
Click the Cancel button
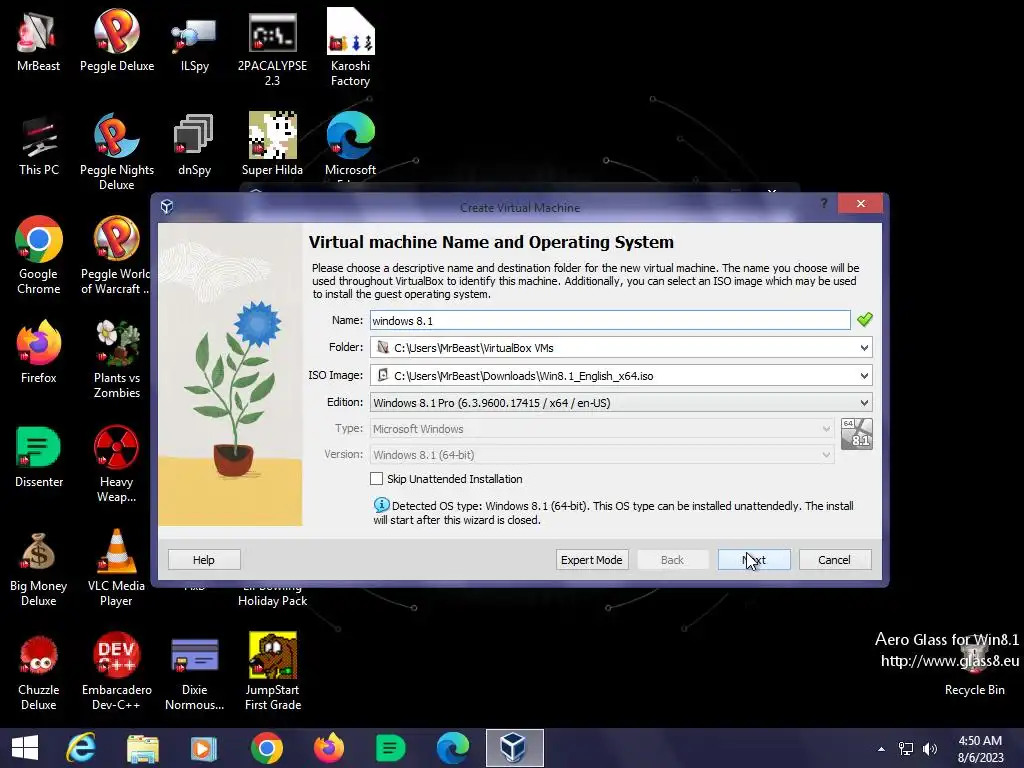click(x=835, y=560)
